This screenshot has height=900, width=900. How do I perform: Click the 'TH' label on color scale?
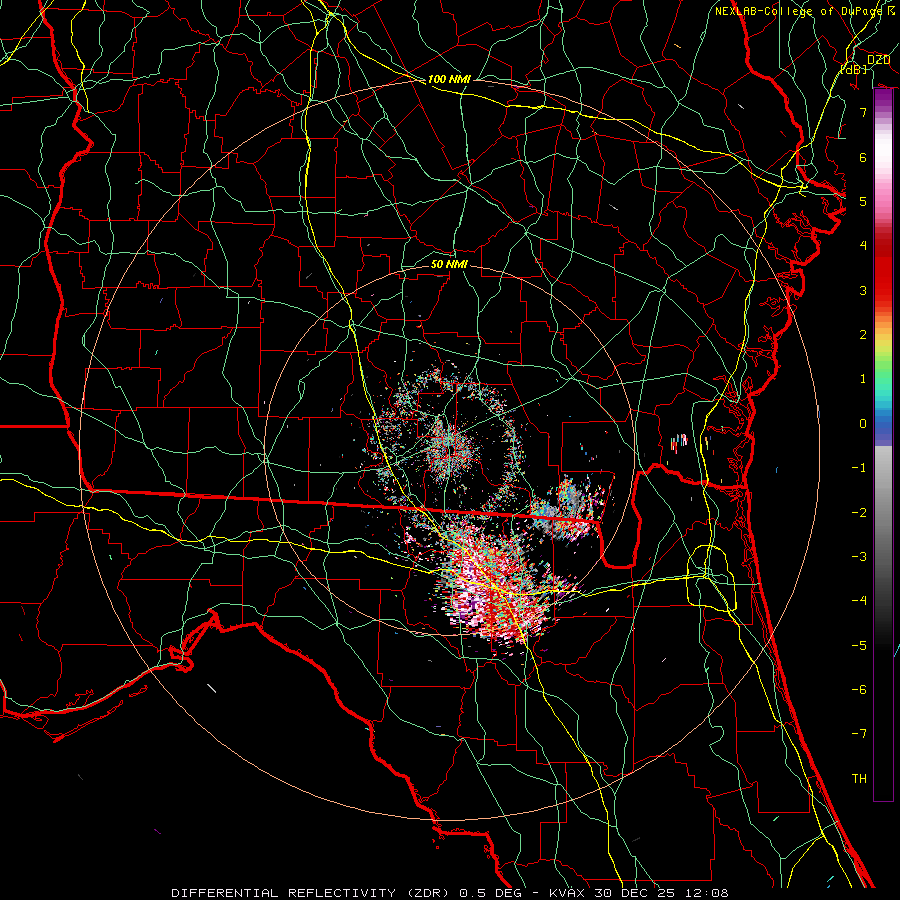pyautogui.click(x=859, y=779)
